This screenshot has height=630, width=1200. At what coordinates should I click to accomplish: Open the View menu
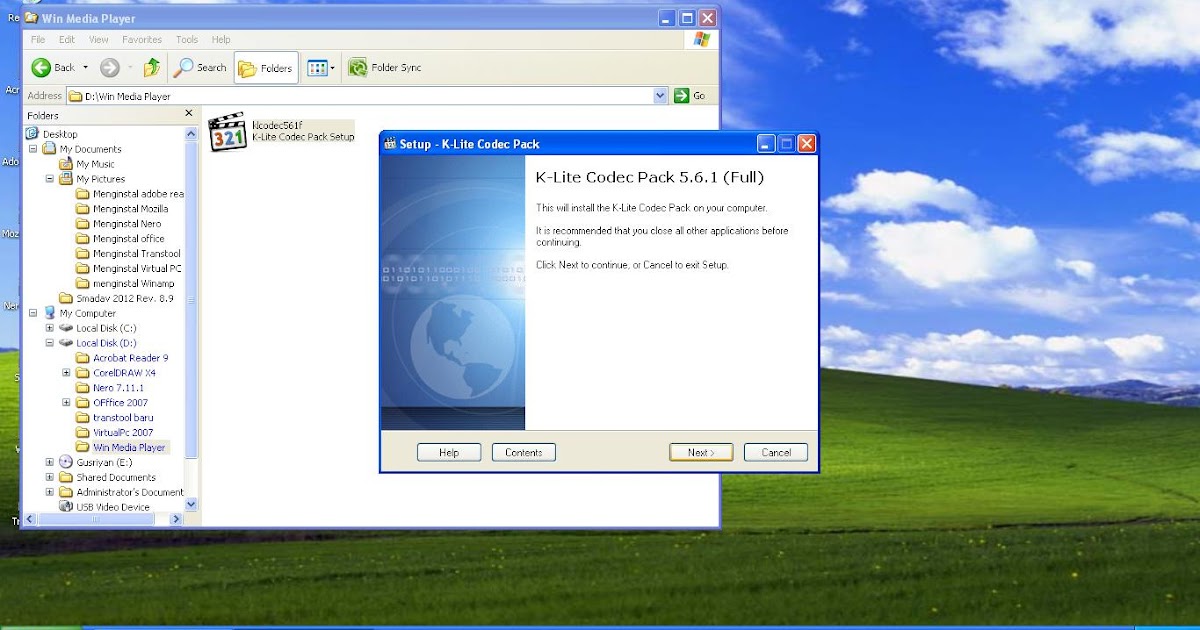coord(99,40)
